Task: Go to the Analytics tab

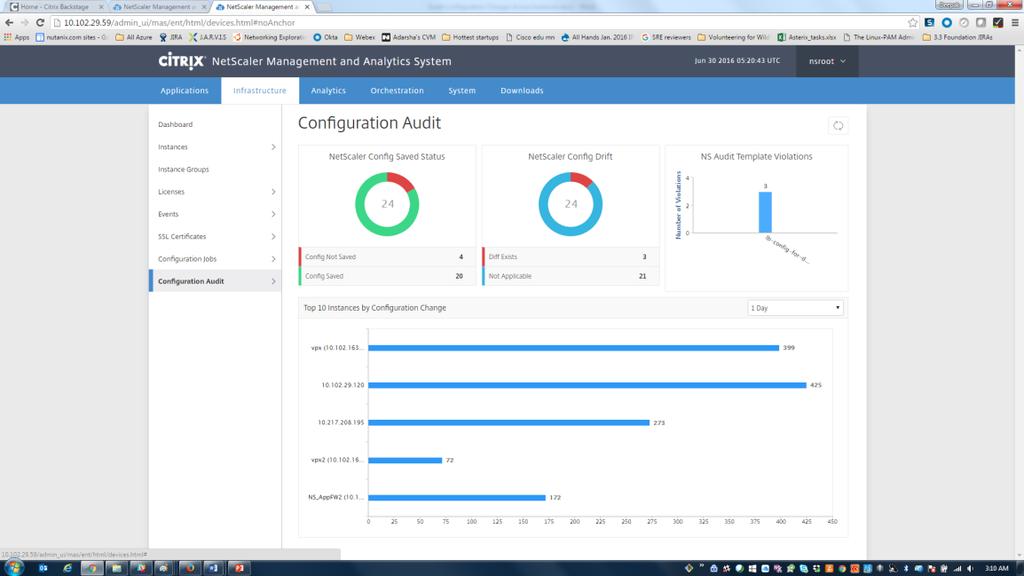Action: coord(328,91)
